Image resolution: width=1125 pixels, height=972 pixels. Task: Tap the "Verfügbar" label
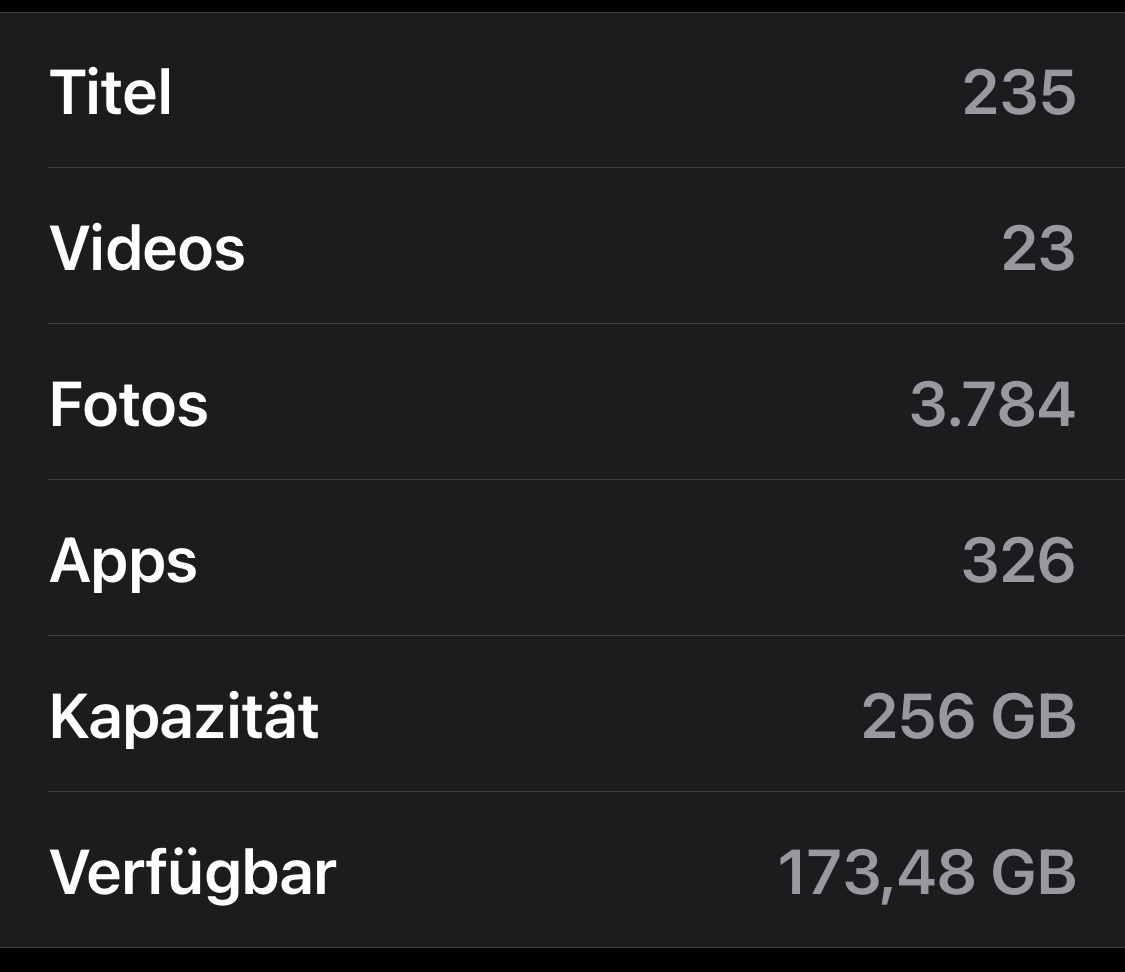pyautogui.click(x=192, y=873)
